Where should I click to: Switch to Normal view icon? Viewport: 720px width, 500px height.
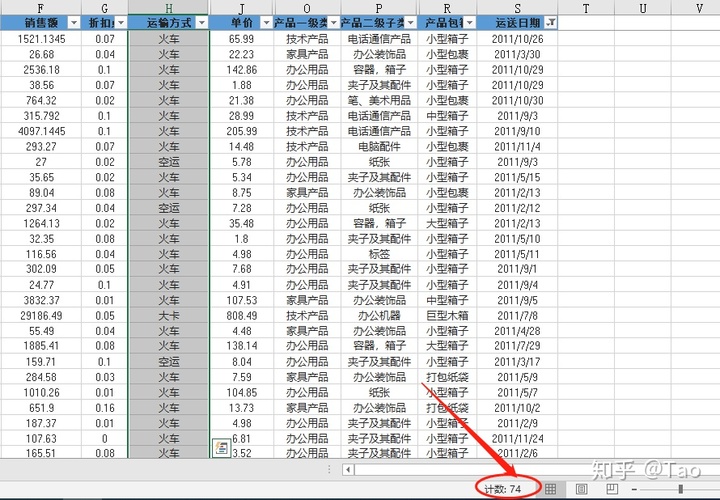click(x=551, y=489)
